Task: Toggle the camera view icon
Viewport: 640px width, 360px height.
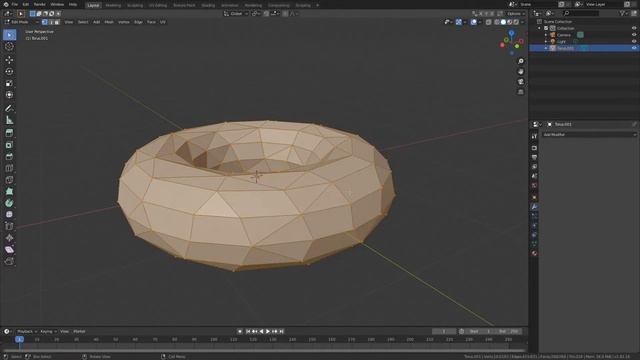Action: [521, 82]
